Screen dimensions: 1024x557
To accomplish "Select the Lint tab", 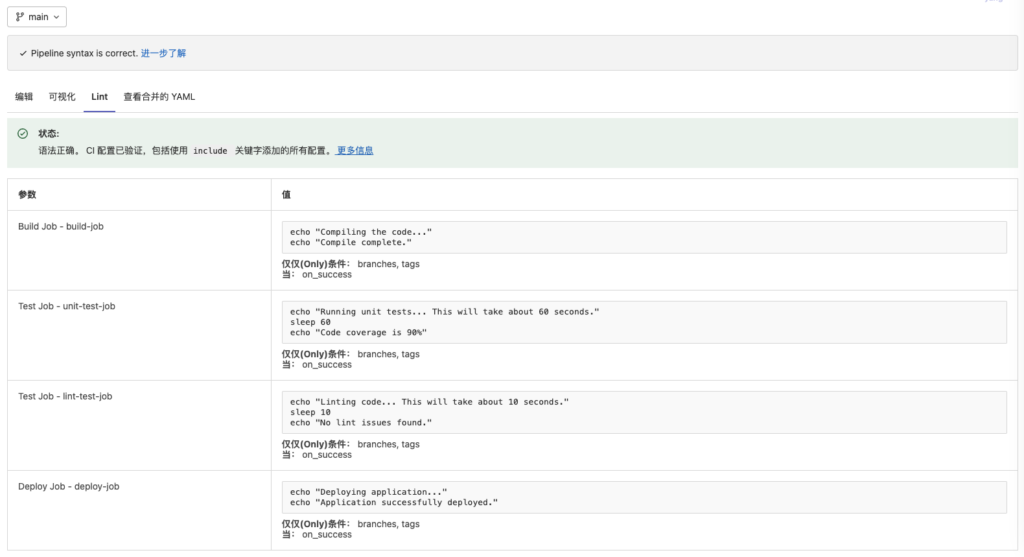I will (99, 97).
